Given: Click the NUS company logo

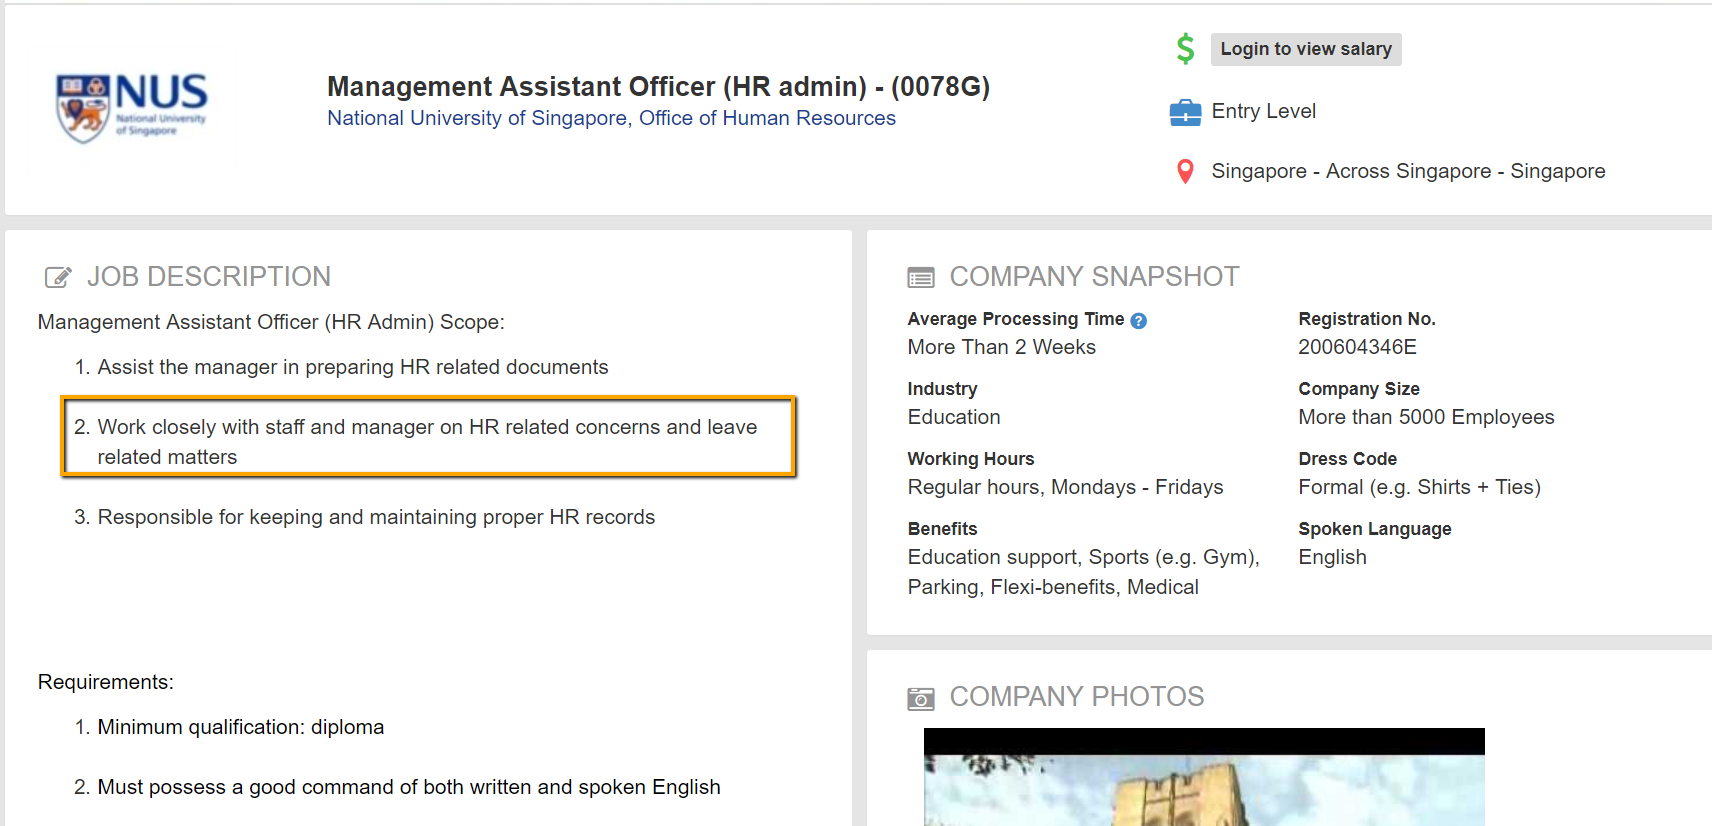Looking at the screenshot, I should 131,108.
